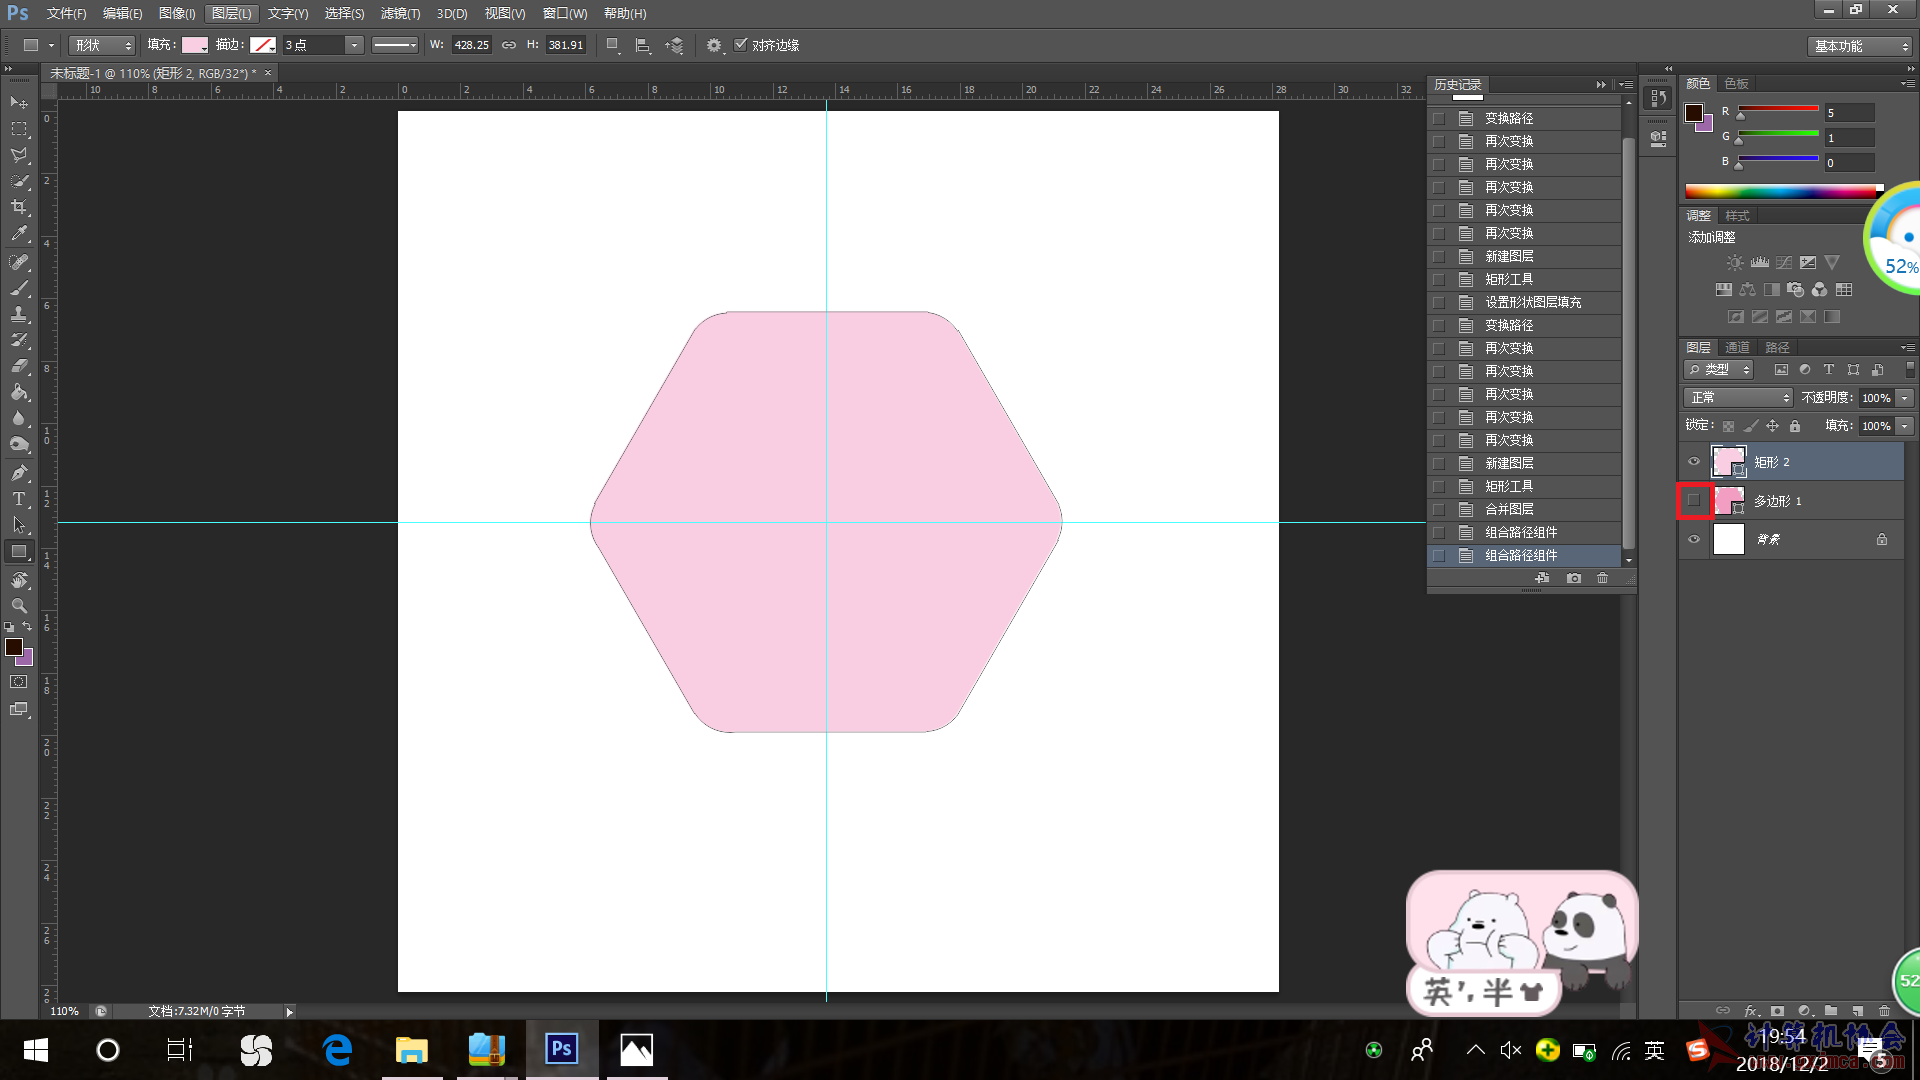Open the gear geometry options
Image resolution: width=1920 pixels, height=1080 pixels.
coord(714,45)
